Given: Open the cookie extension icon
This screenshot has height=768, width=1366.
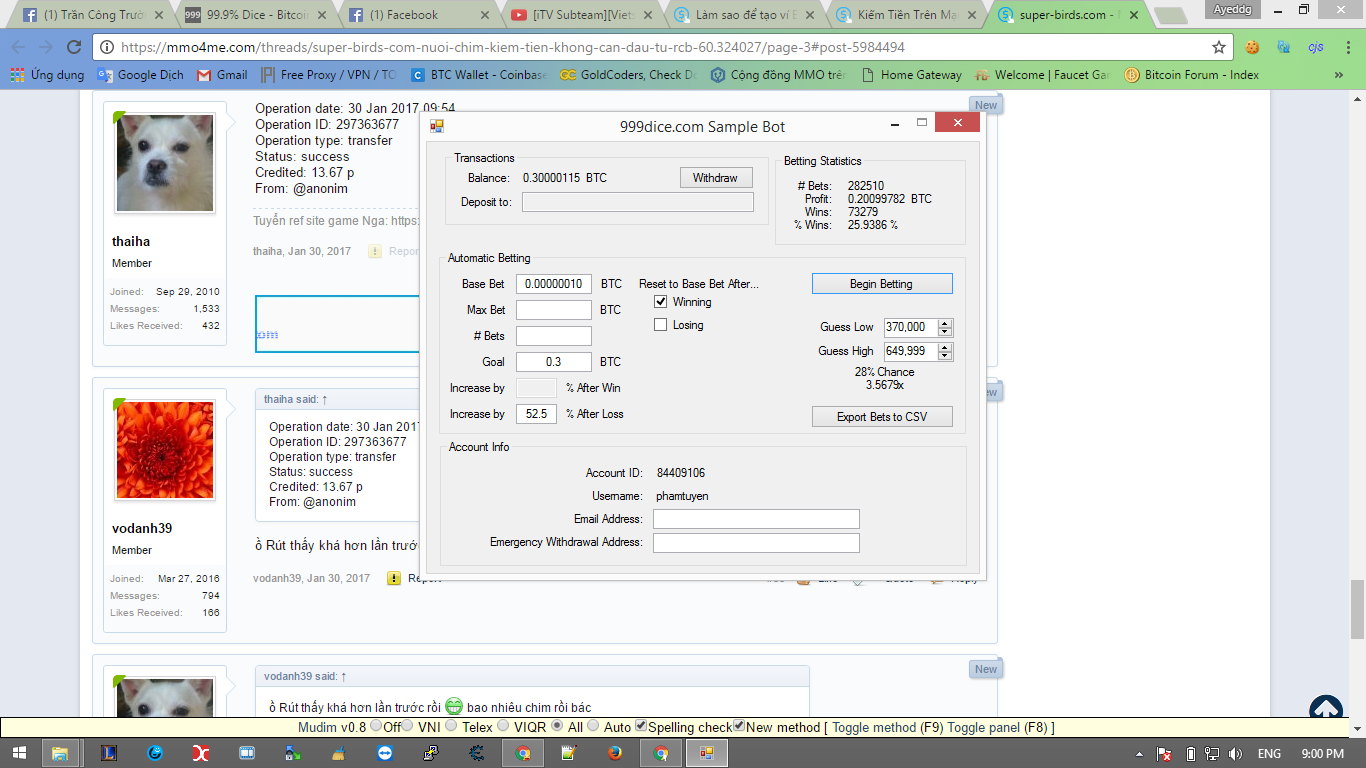Looking at the screenshot, I should pyautogui.click(x=1252, y=47).
